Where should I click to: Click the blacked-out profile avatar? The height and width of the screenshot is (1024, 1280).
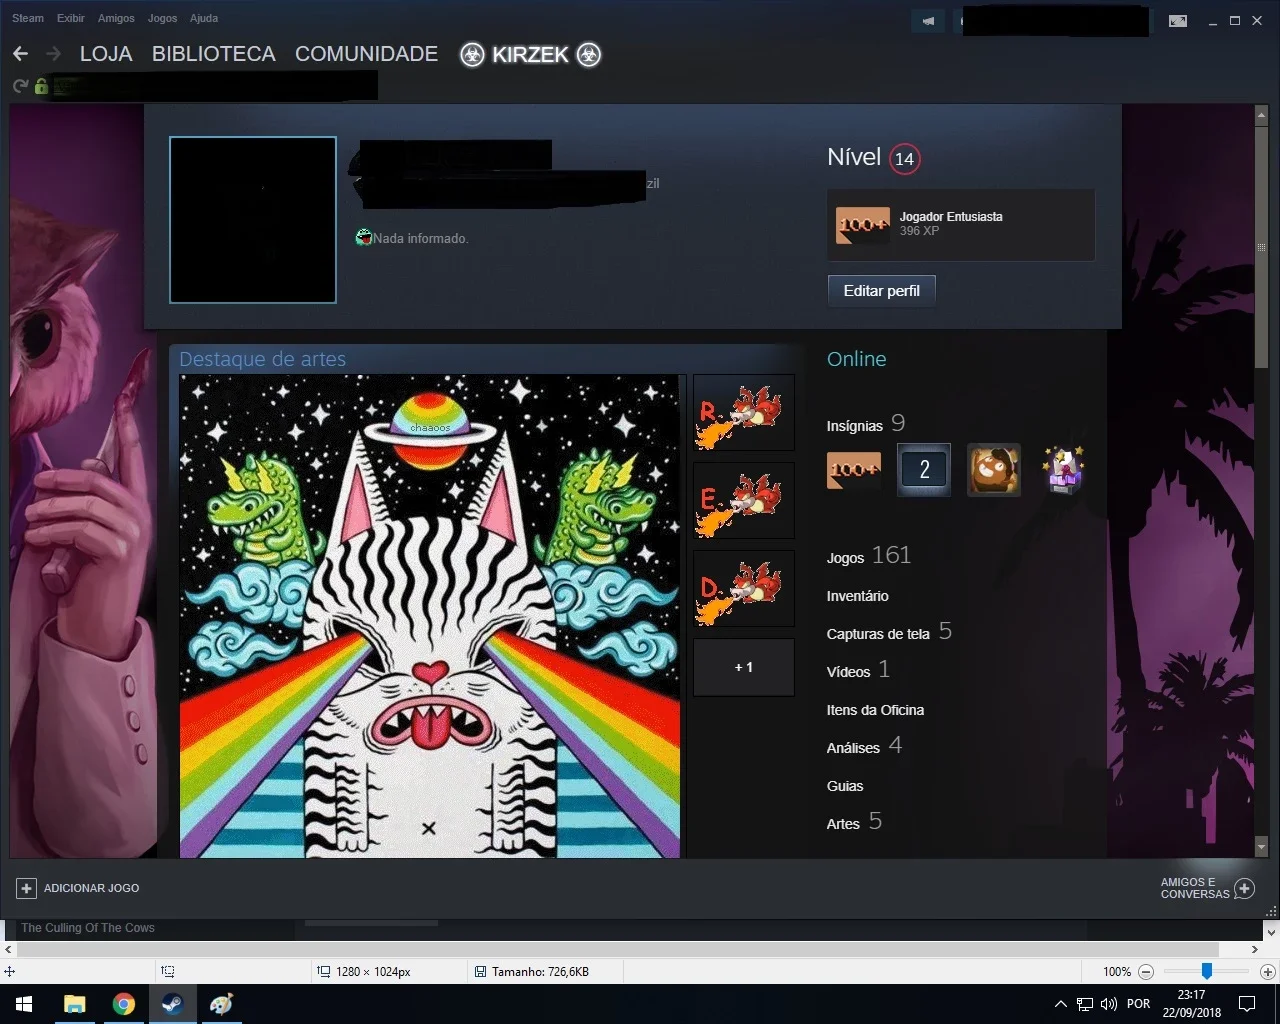(253, 220)
